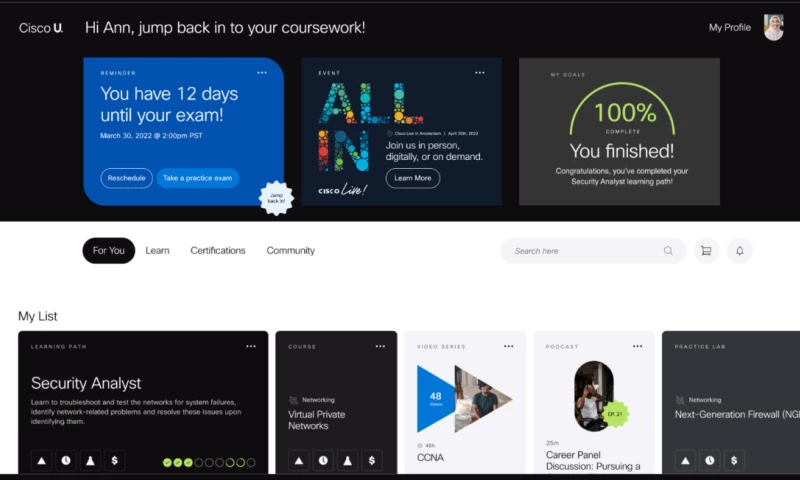This screenshot has height=480, width=800.
Task: Click the search magnifier icon
Action: (x=668, y=250)
